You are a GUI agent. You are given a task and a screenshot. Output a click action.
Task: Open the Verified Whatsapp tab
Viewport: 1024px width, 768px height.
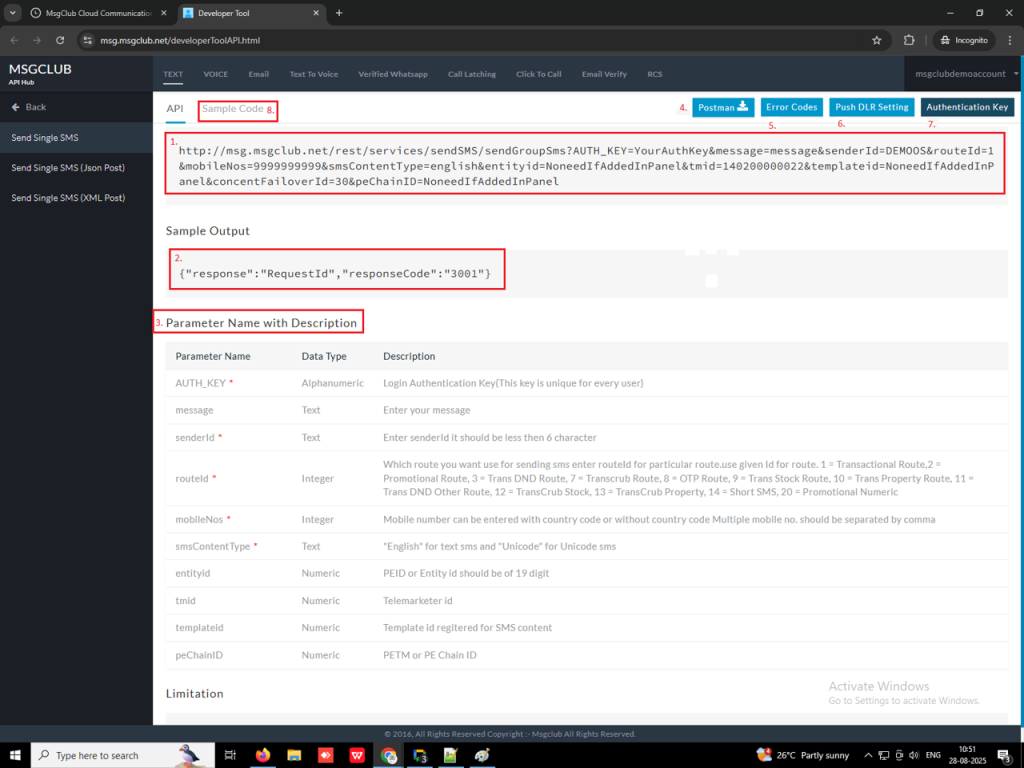click(x=393, y=74)
